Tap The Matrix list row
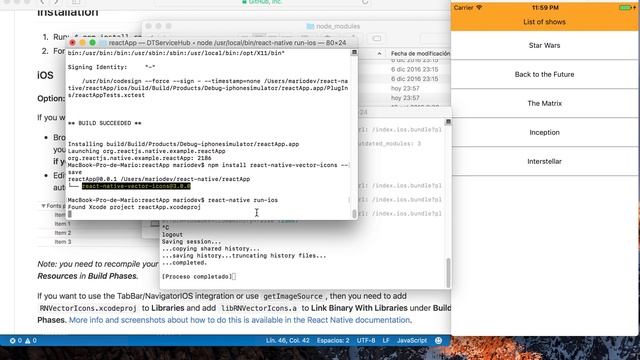The width and height of the screenshot is (640, 360). [x=544, y=103]
